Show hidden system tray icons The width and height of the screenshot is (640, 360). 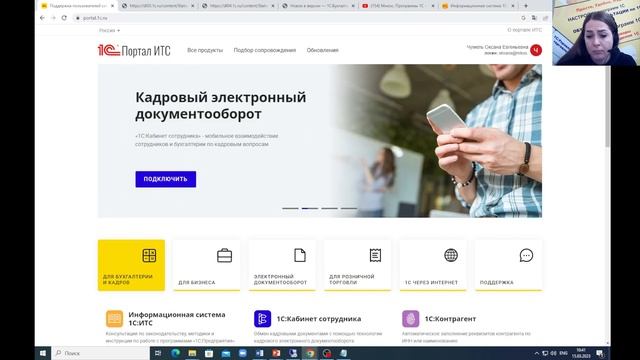pyautogui.click(x=537, y=353)
